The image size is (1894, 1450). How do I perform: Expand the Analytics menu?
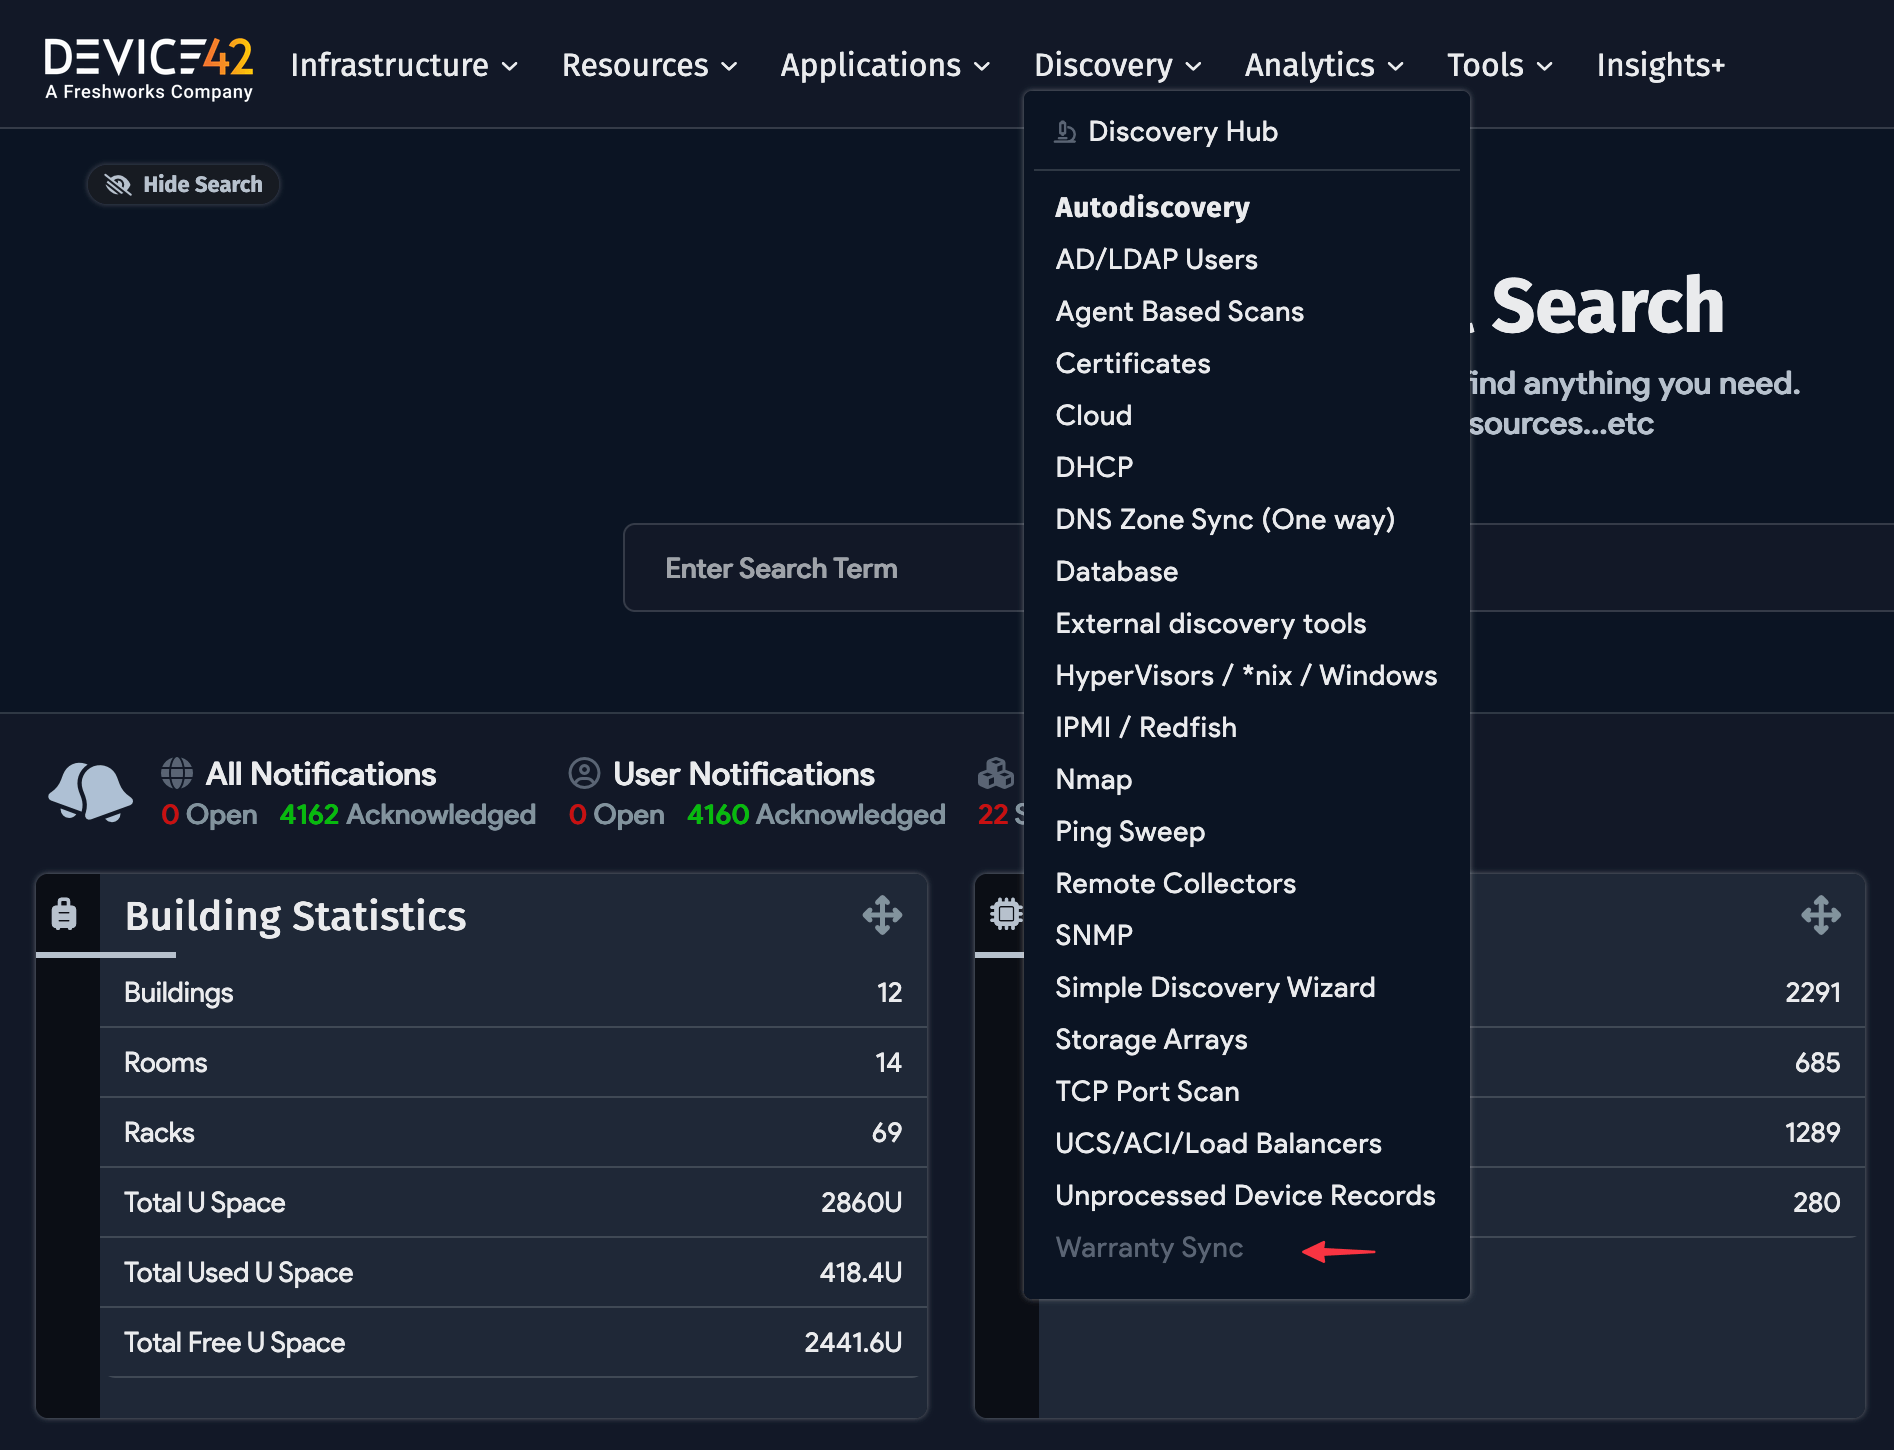coord(1324,65)
